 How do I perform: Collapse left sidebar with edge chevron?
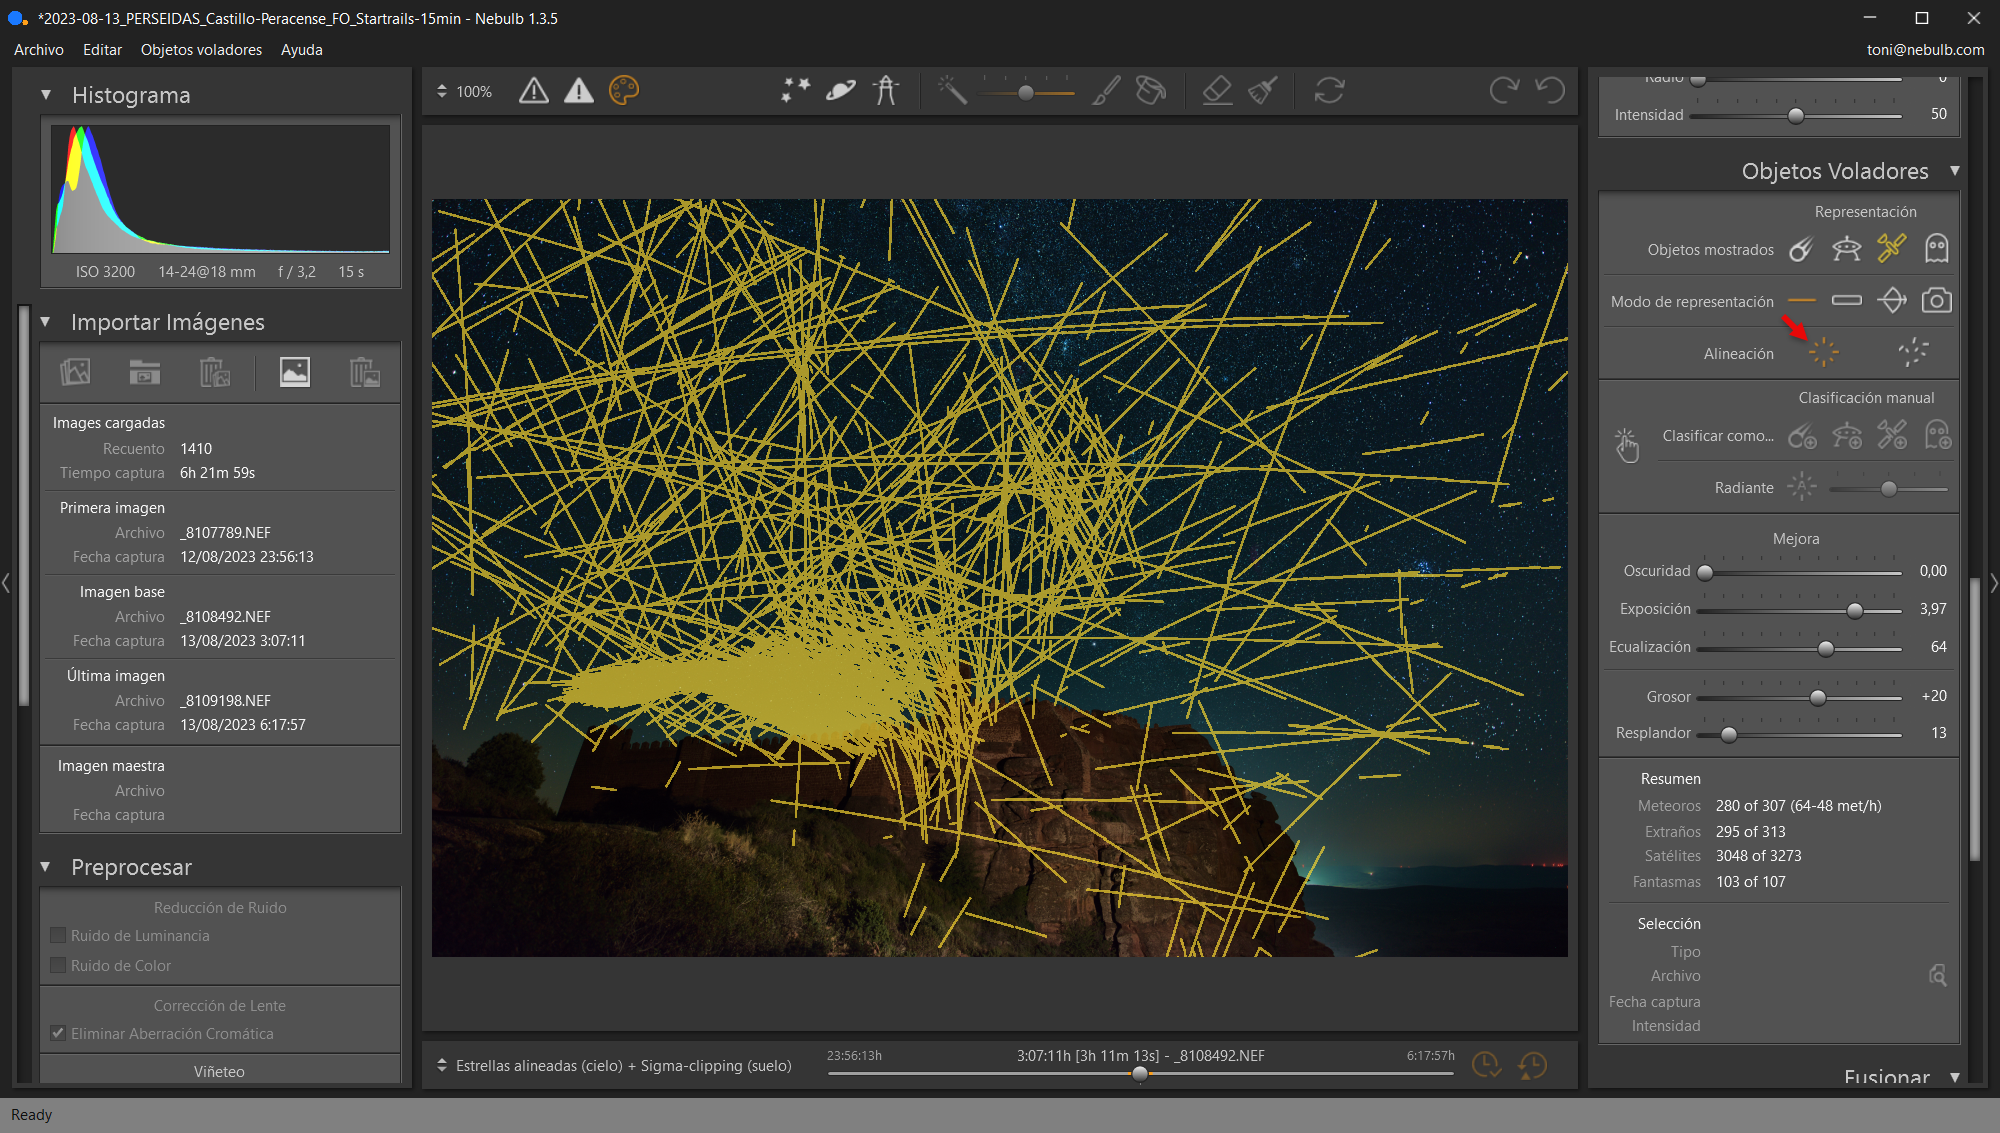click(6, 583)
